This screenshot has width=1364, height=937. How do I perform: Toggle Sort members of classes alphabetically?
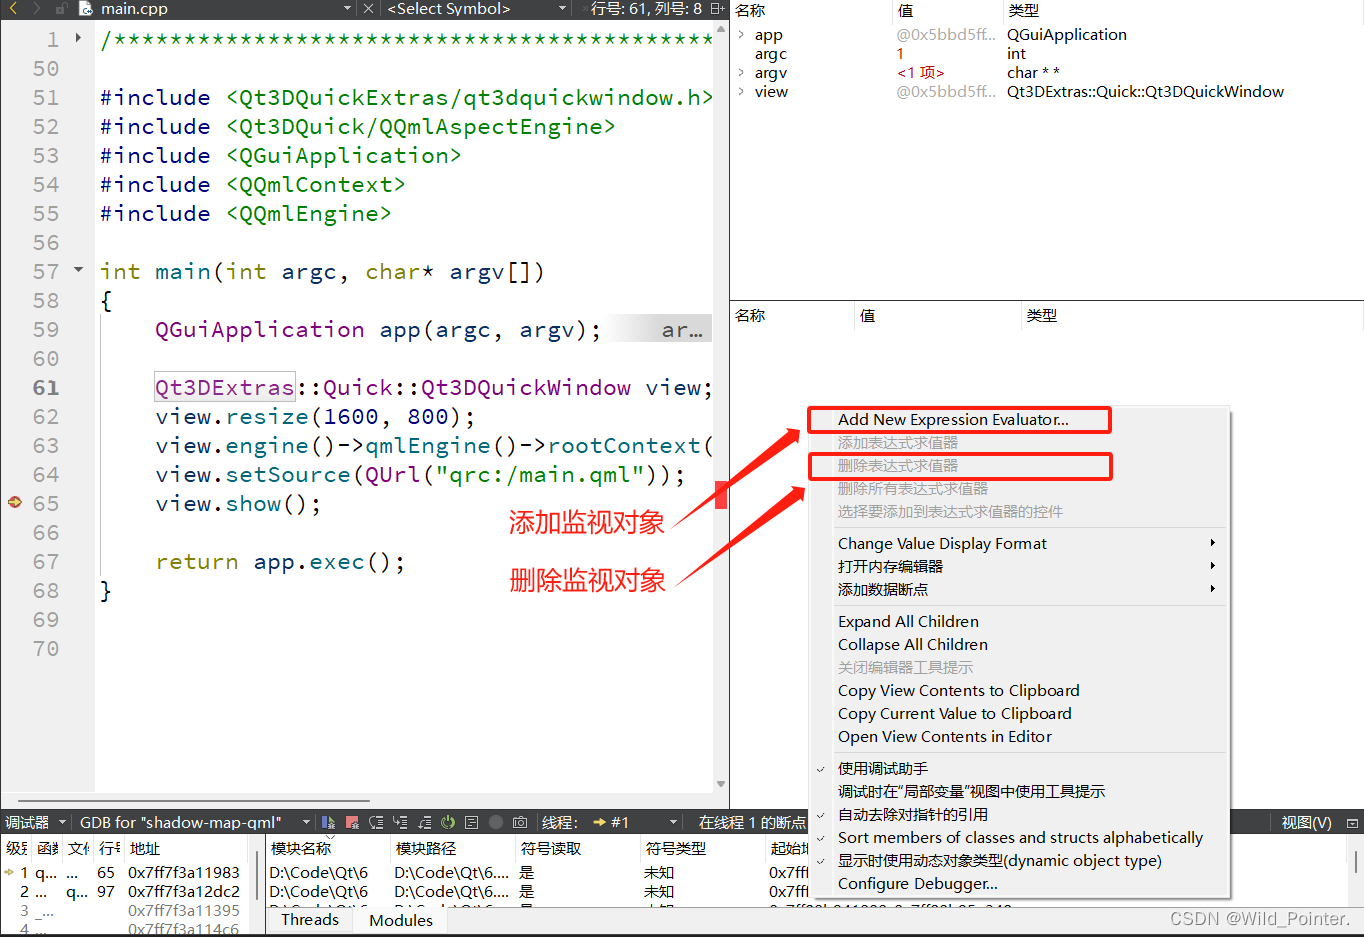(1018, 837)
